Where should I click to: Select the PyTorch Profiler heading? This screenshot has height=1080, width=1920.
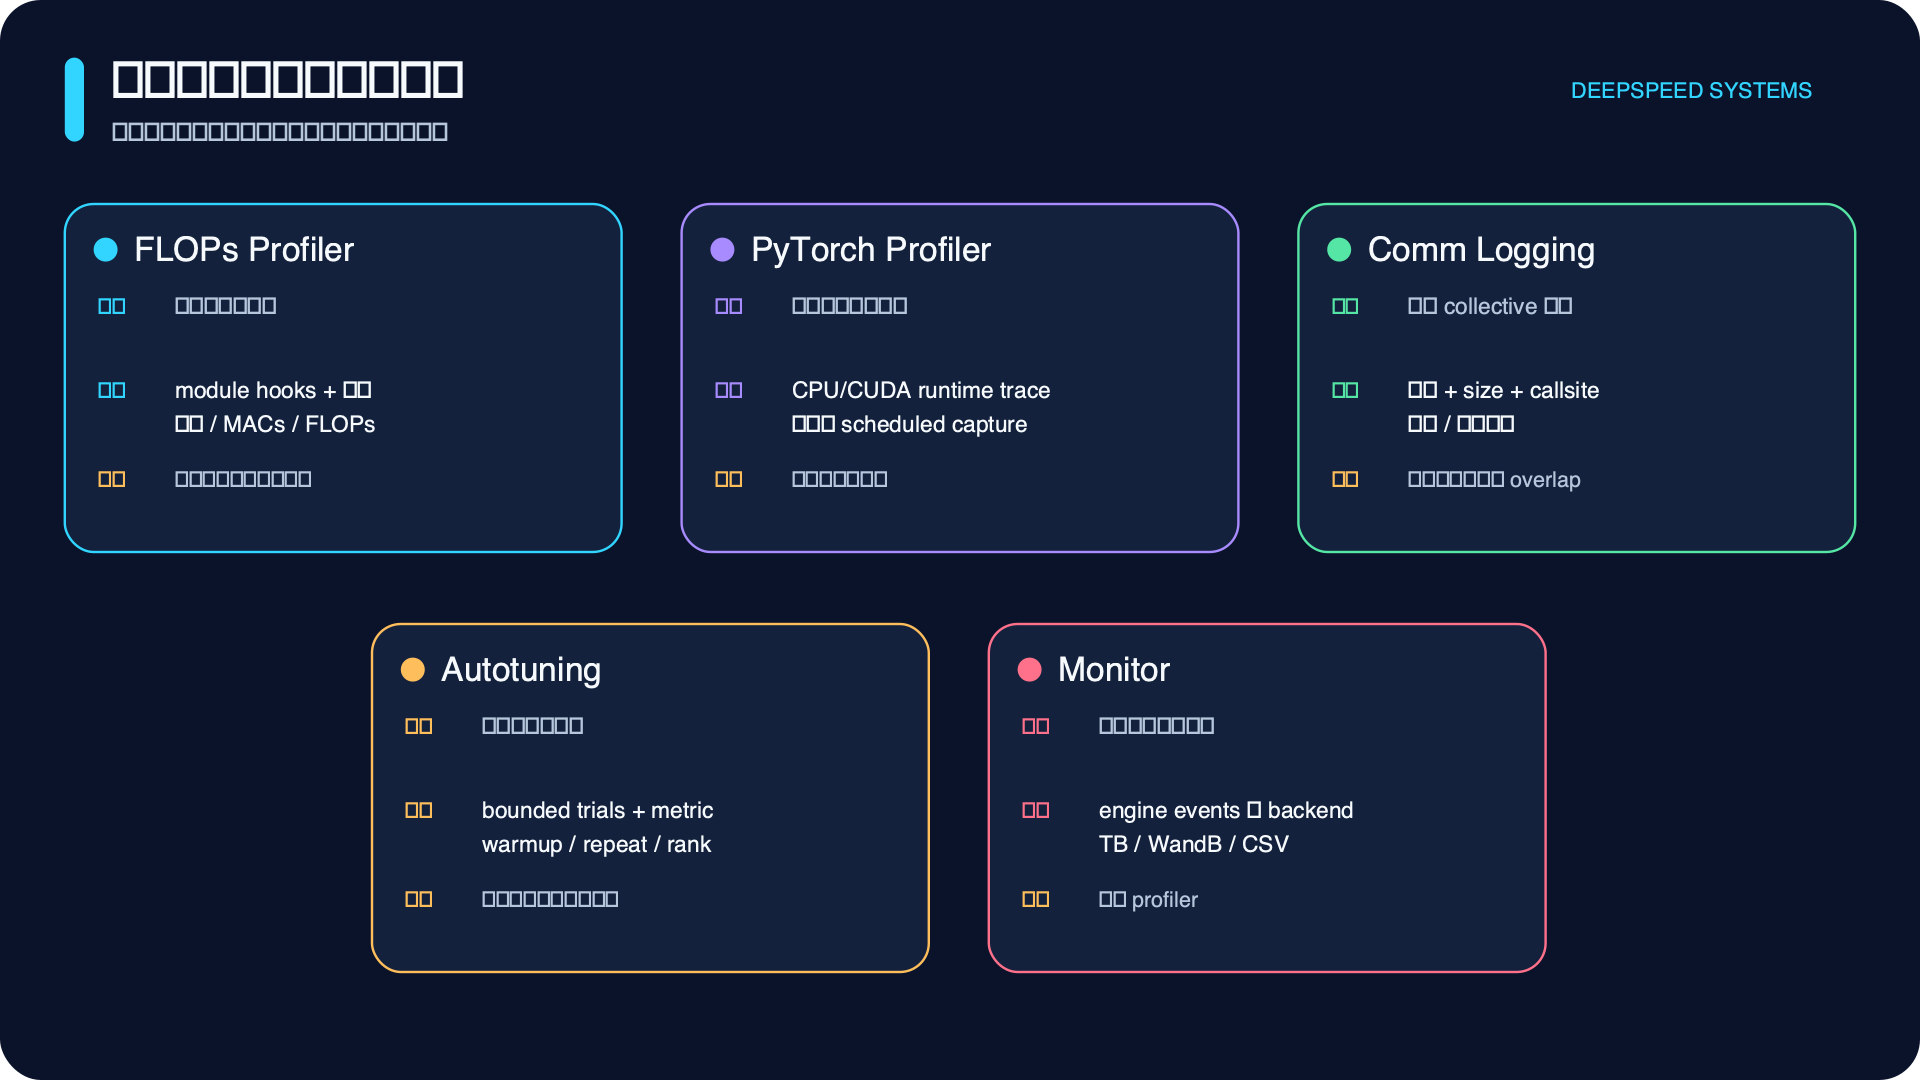(x=871, y=250)
